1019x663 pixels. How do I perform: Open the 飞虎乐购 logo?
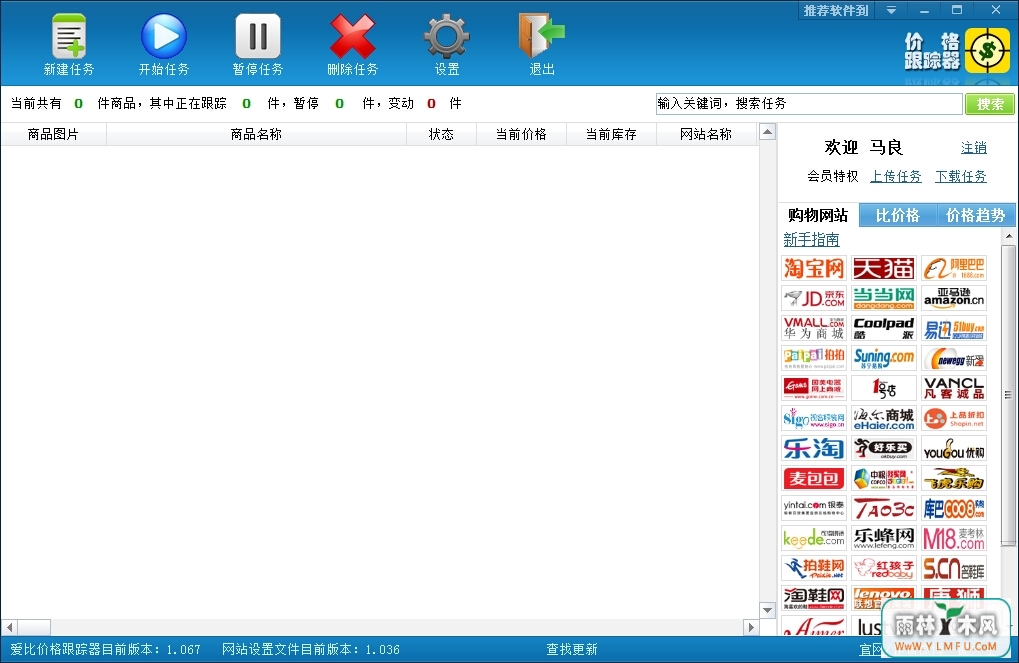click(x=954, y=478)
